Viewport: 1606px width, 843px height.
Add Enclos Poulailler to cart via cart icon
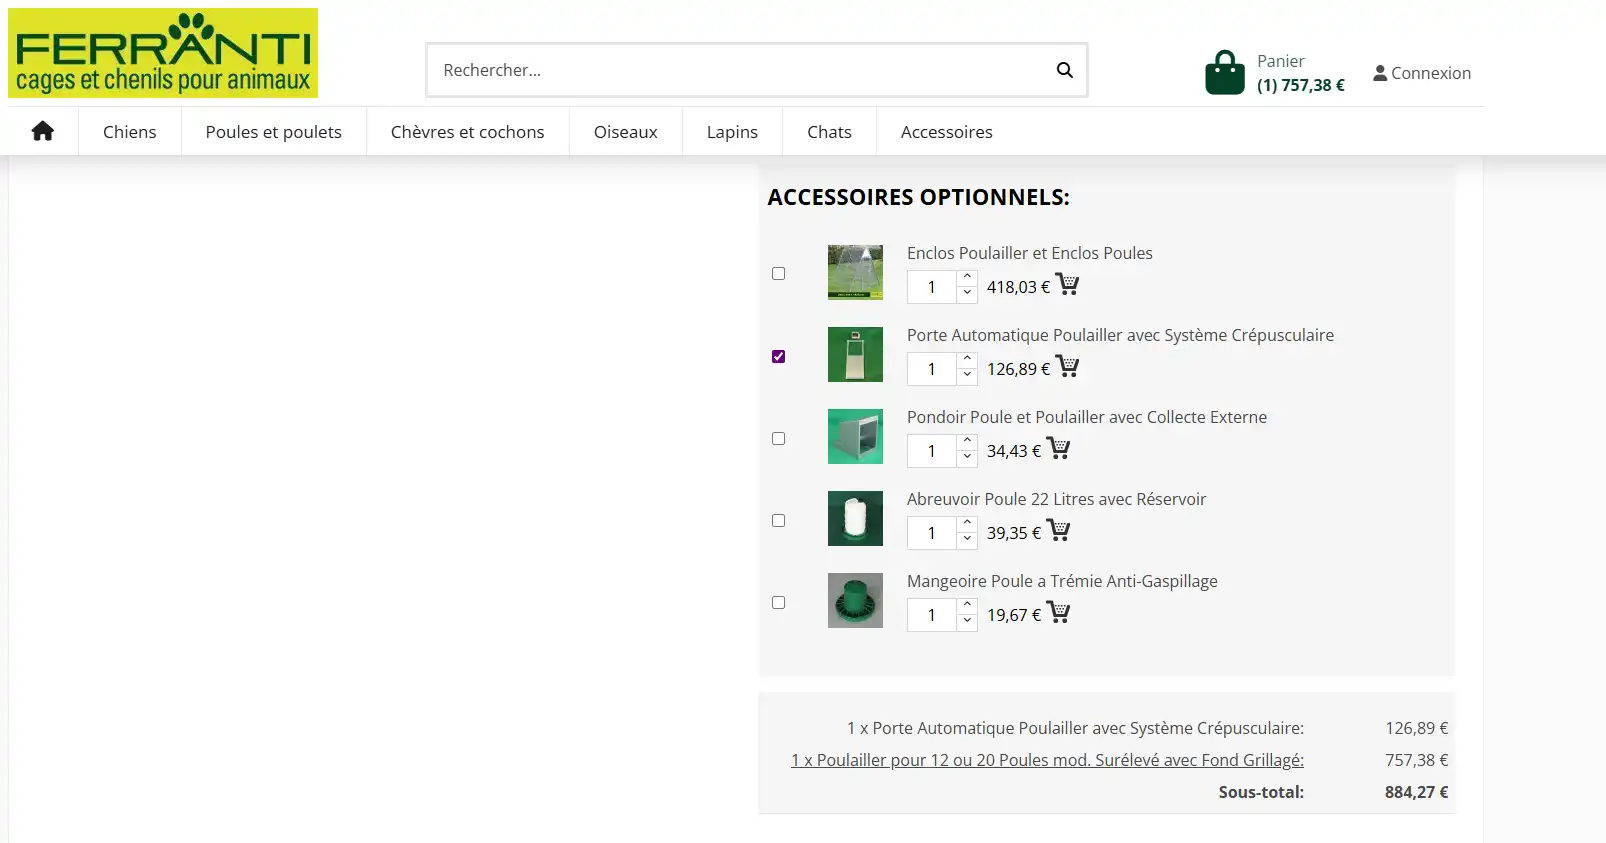pos(1068,285)
